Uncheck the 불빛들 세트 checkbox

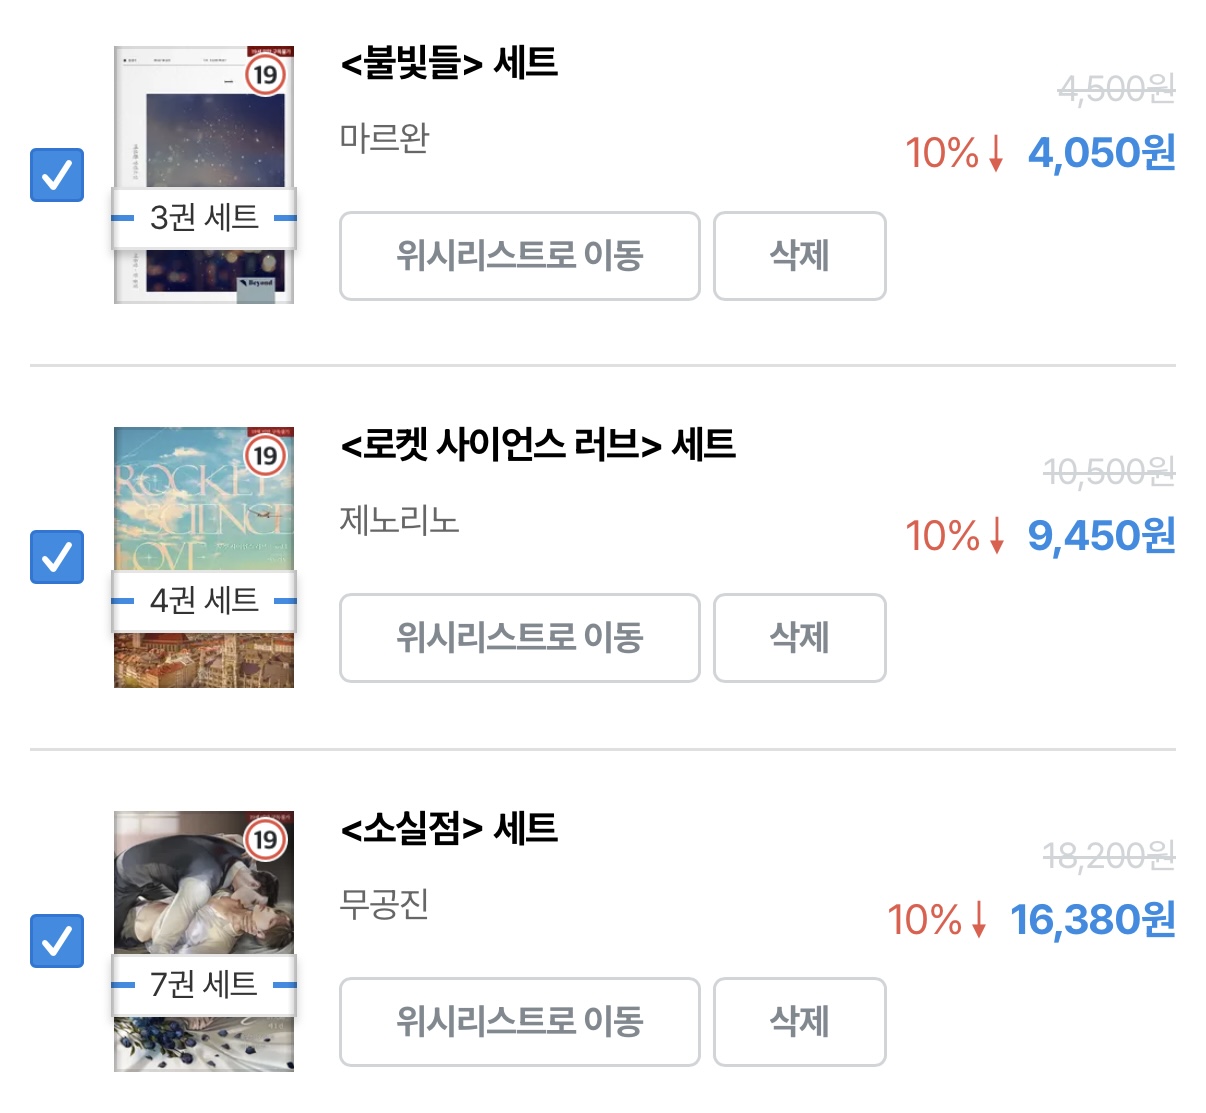point(57,175)
